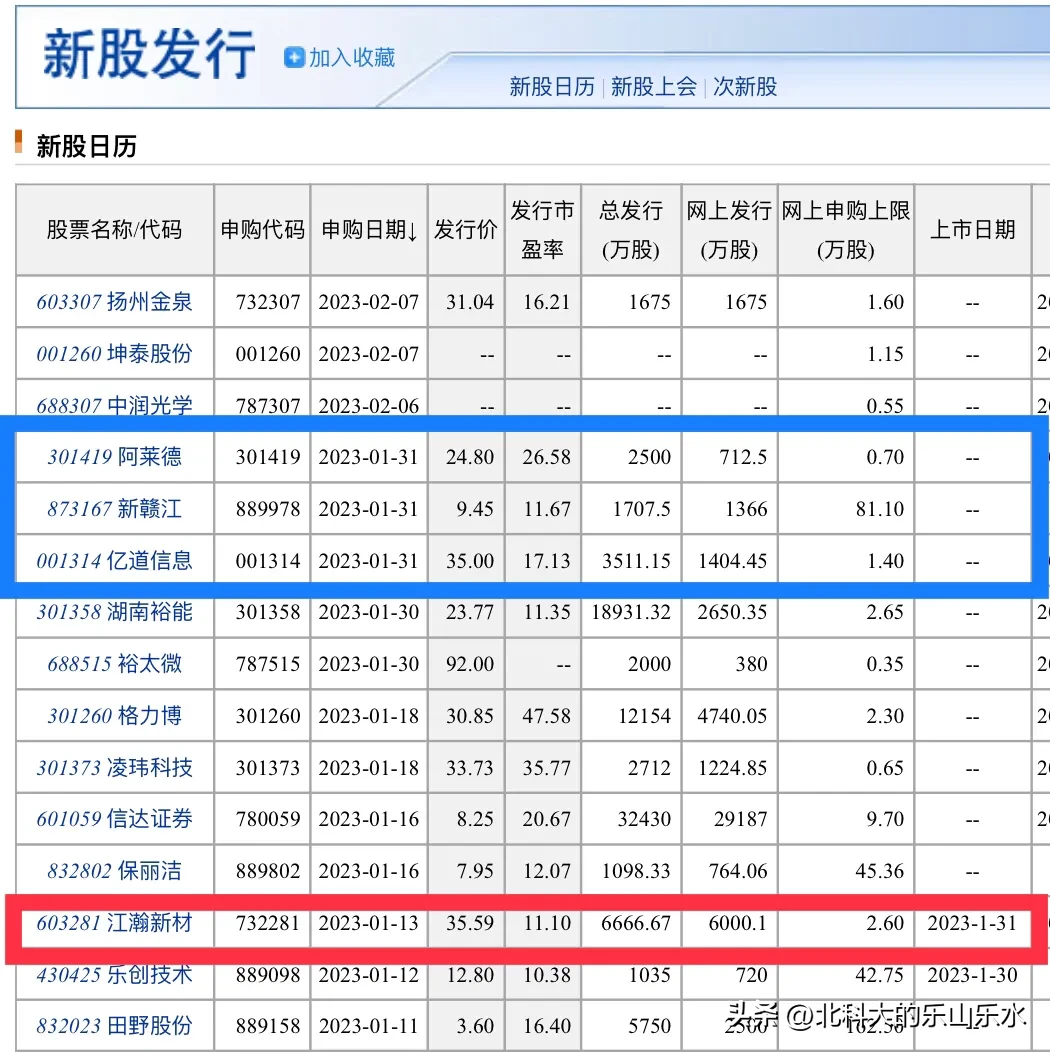This screenshot has height=1052, width=1050.
Task: Click the plus icon beside 加入收藏
Action: [x=294, y=58]
